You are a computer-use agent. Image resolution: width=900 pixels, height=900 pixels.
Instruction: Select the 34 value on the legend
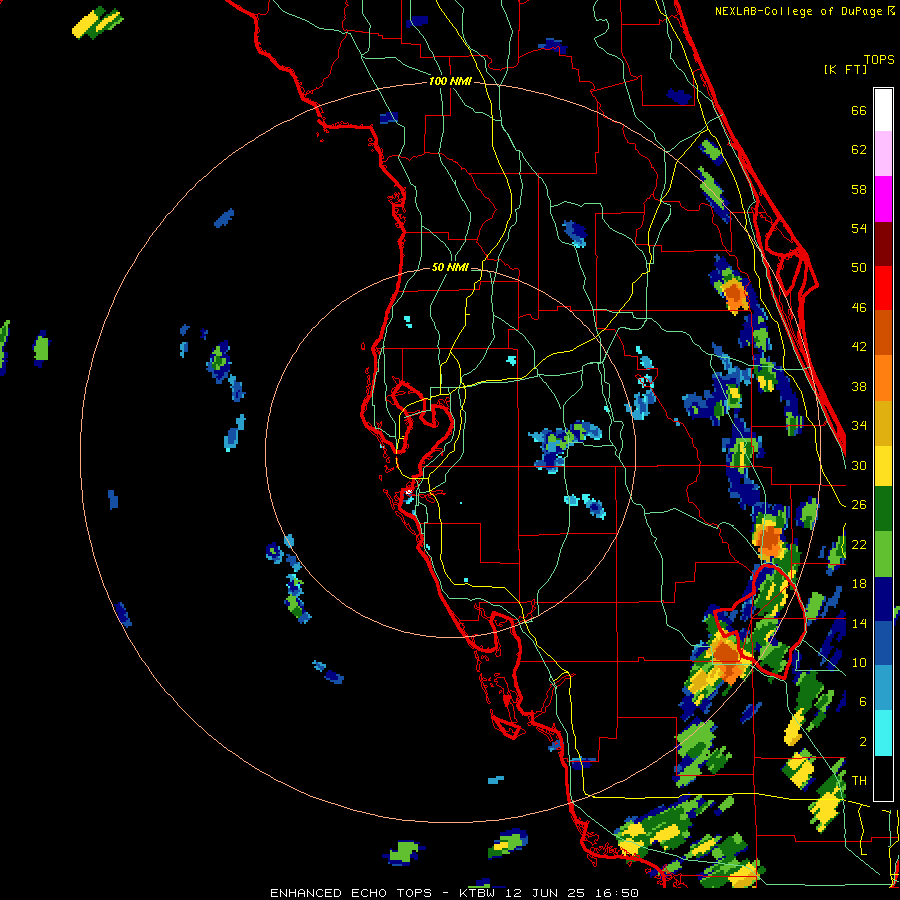(859, 425)
